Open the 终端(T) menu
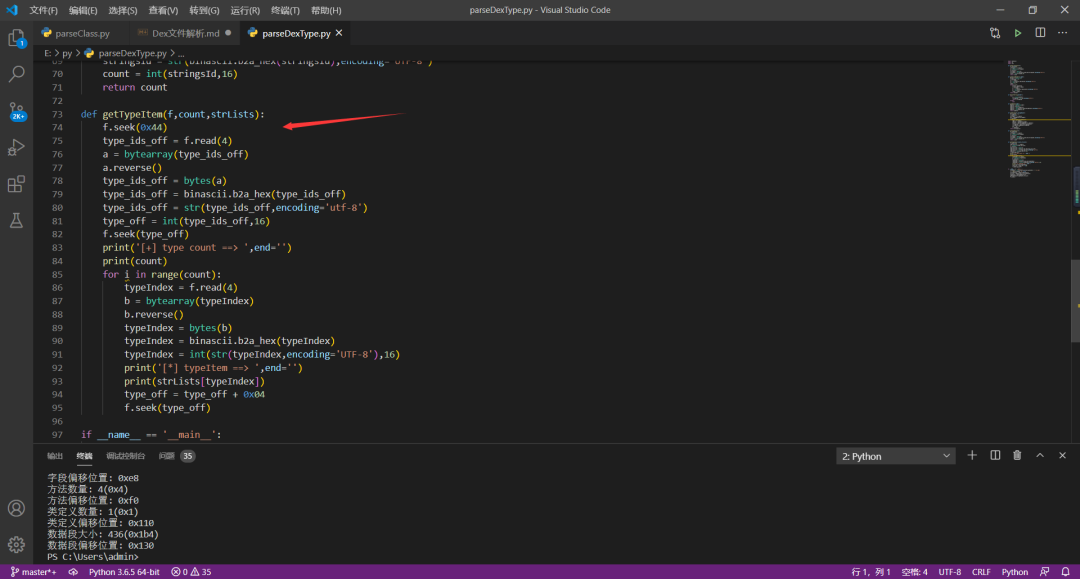This screenshot has width=1080, height=579. 285,10
